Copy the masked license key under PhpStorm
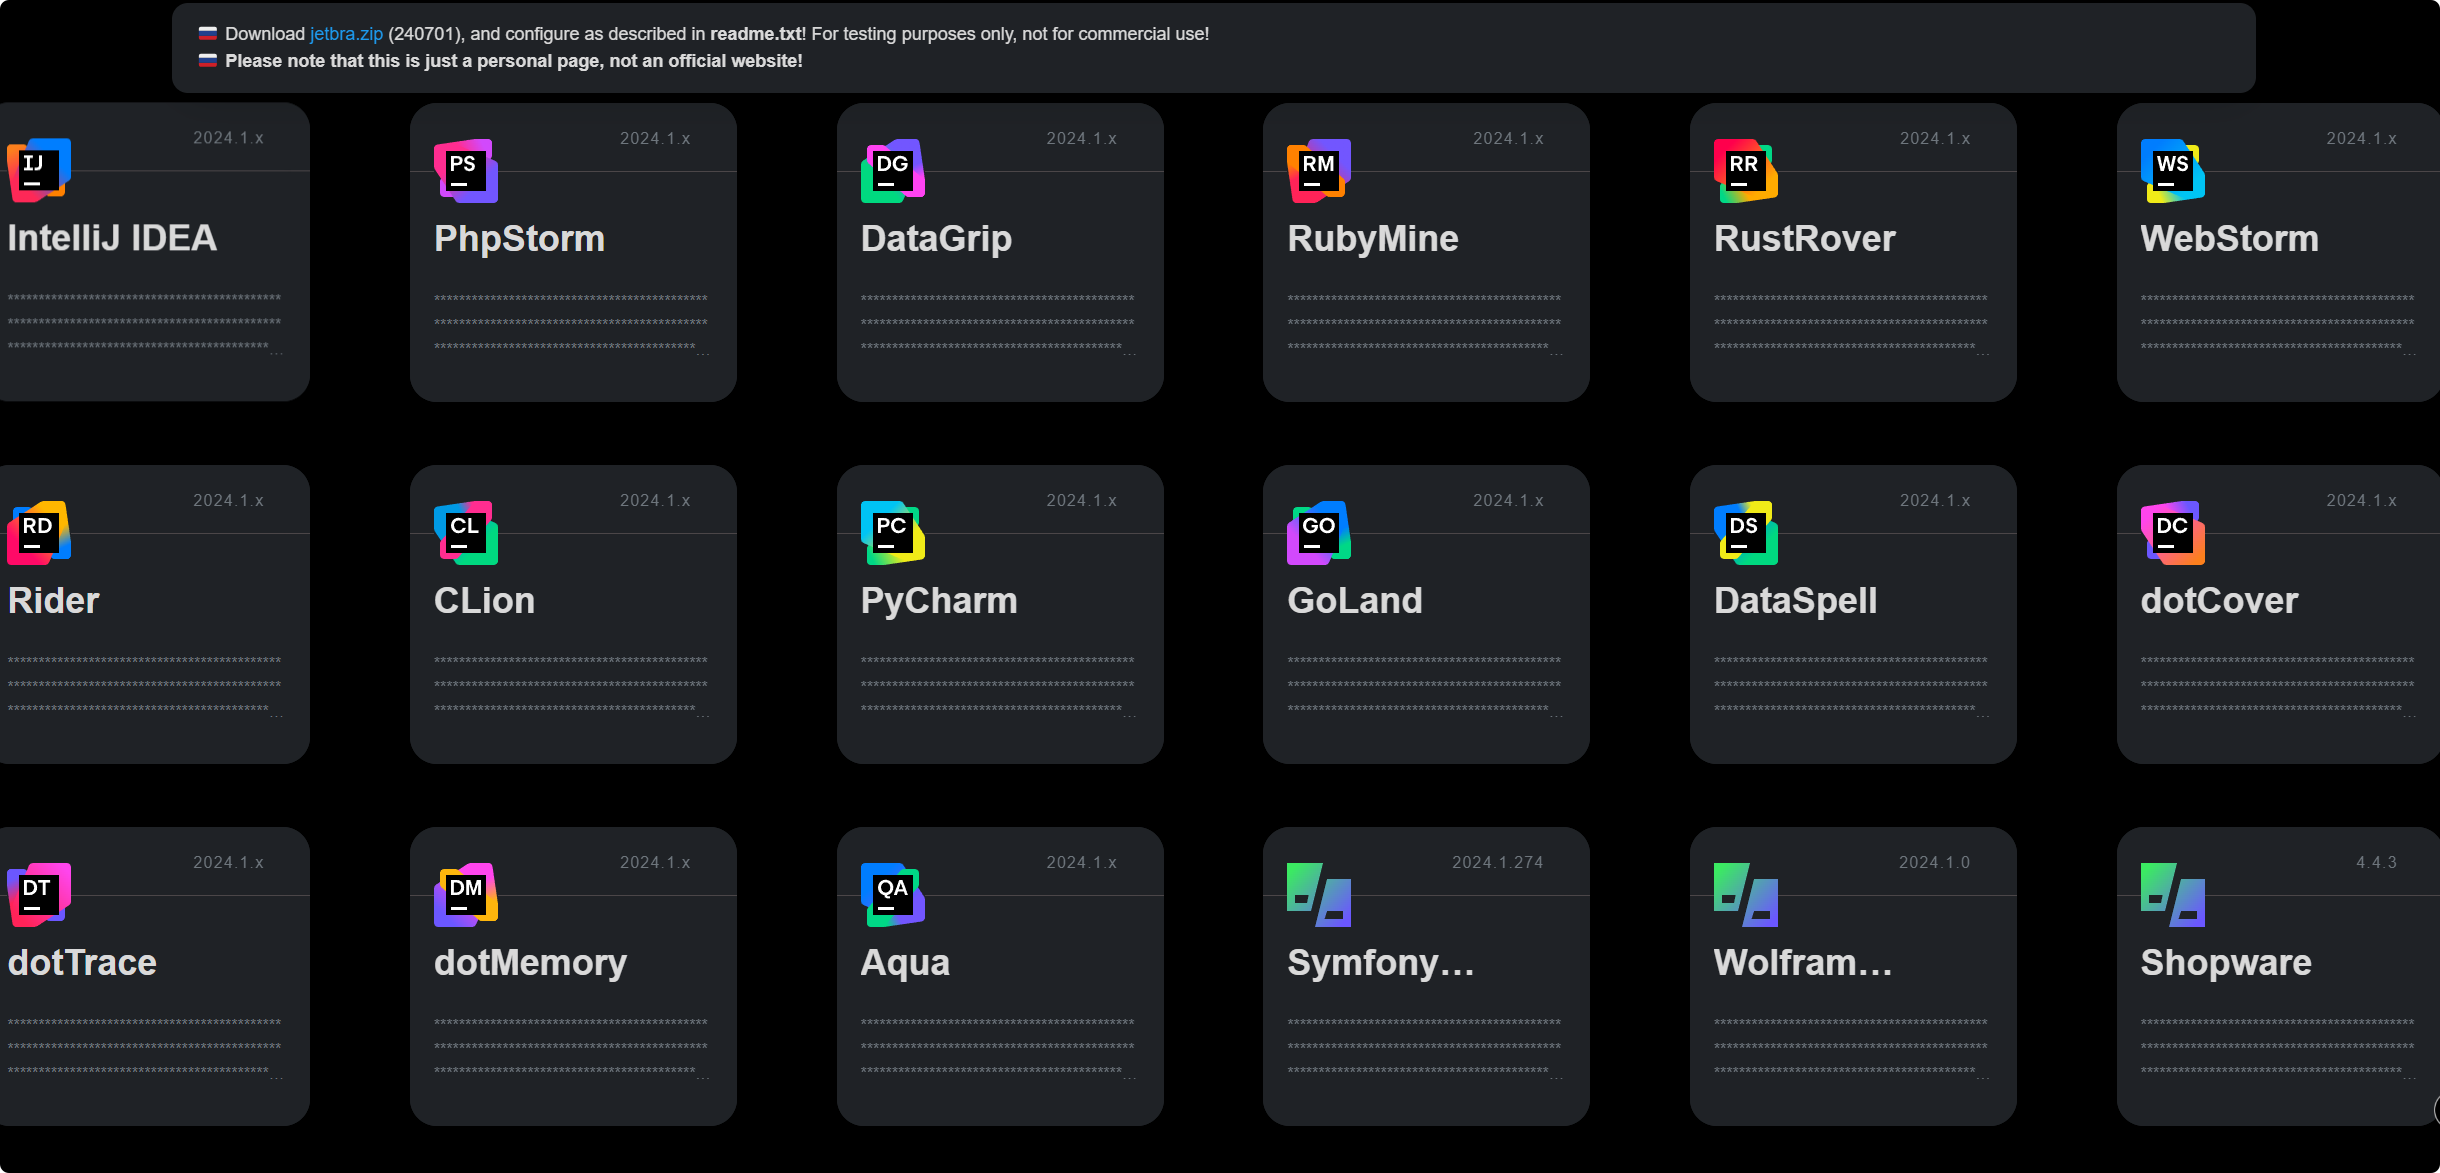Screen dimensions: 2440x1173 [572, 323]
